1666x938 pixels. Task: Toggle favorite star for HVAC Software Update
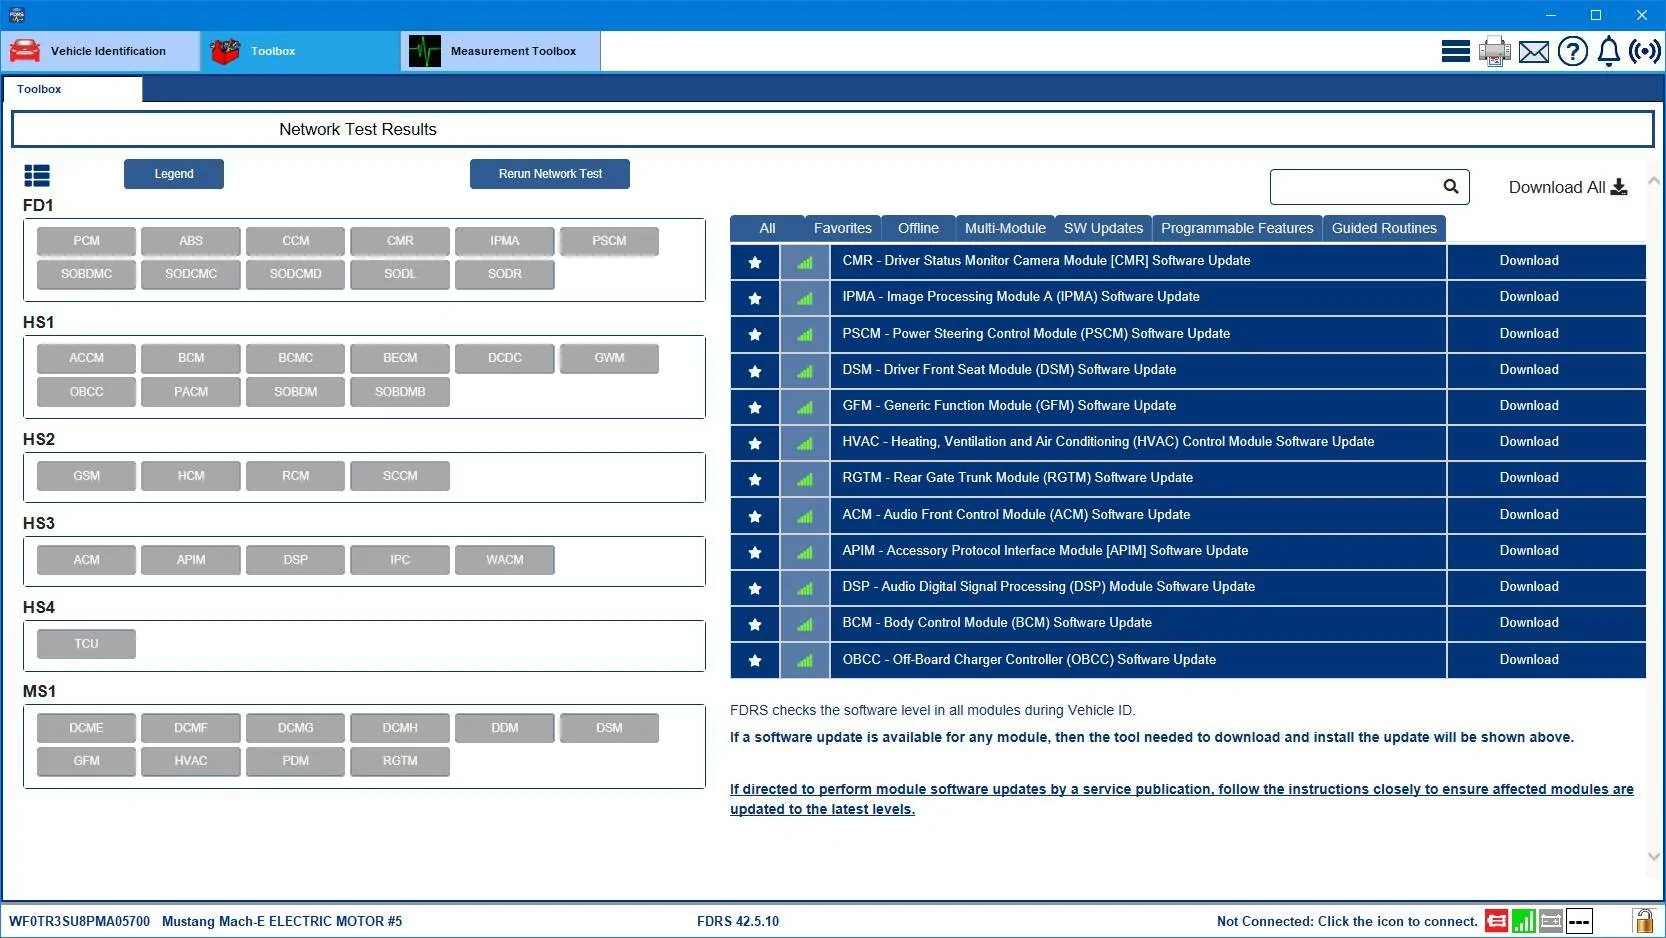coord(755,443)
